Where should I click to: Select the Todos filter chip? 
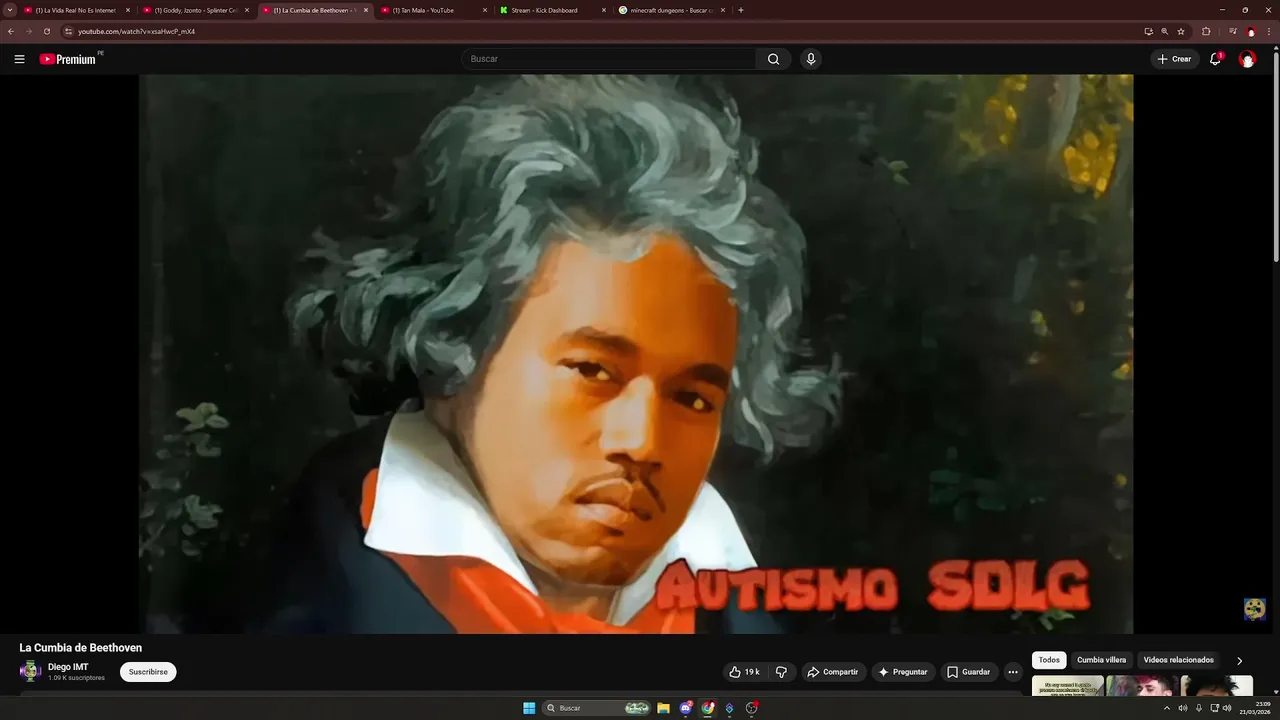coord(1049,660)
